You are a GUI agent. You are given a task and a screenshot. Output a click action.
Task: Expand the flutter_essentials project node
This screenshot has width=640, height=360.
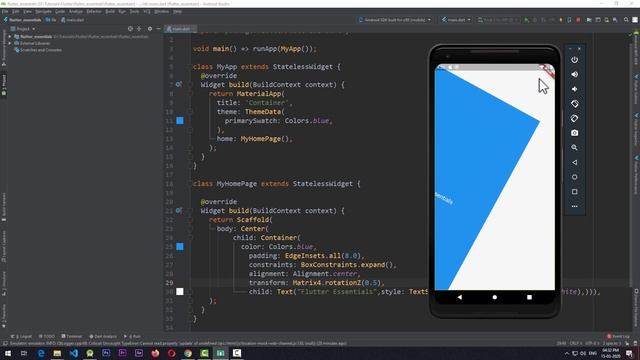[10, 37]
